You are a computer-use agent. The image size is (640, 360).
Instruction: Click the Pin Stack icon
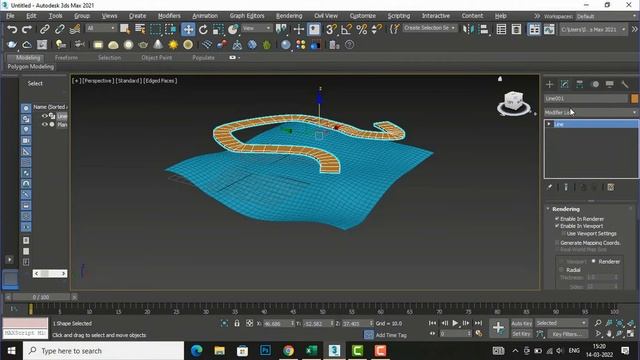point(550,187)
